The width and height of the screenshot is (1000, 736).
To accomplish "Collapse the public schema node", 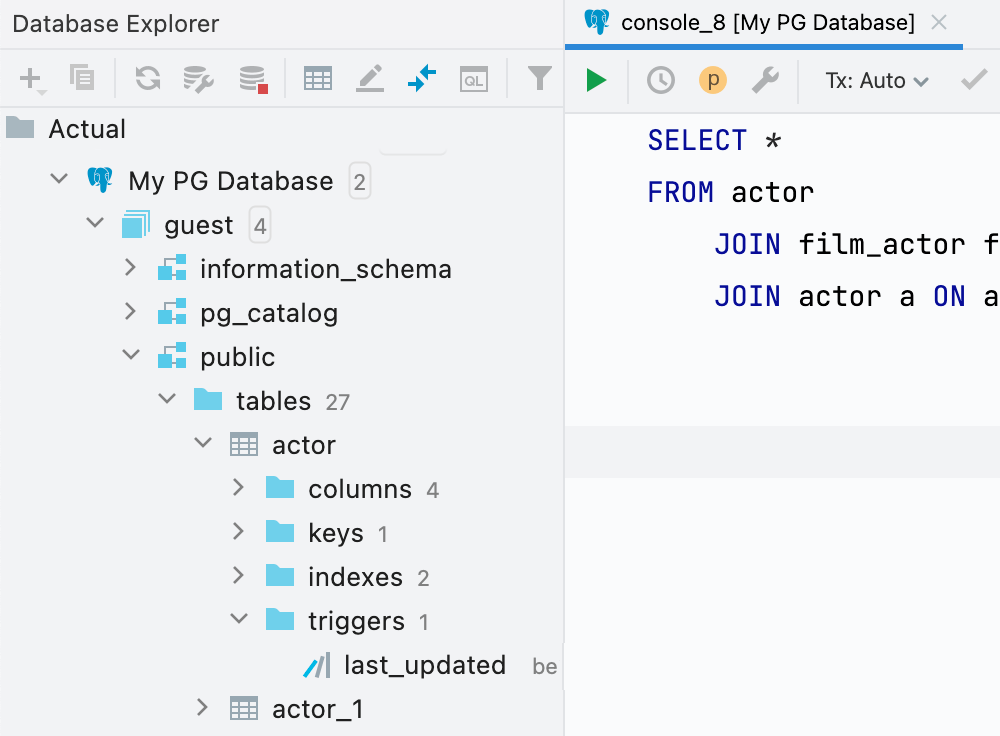I will click(x=131, y=357).
